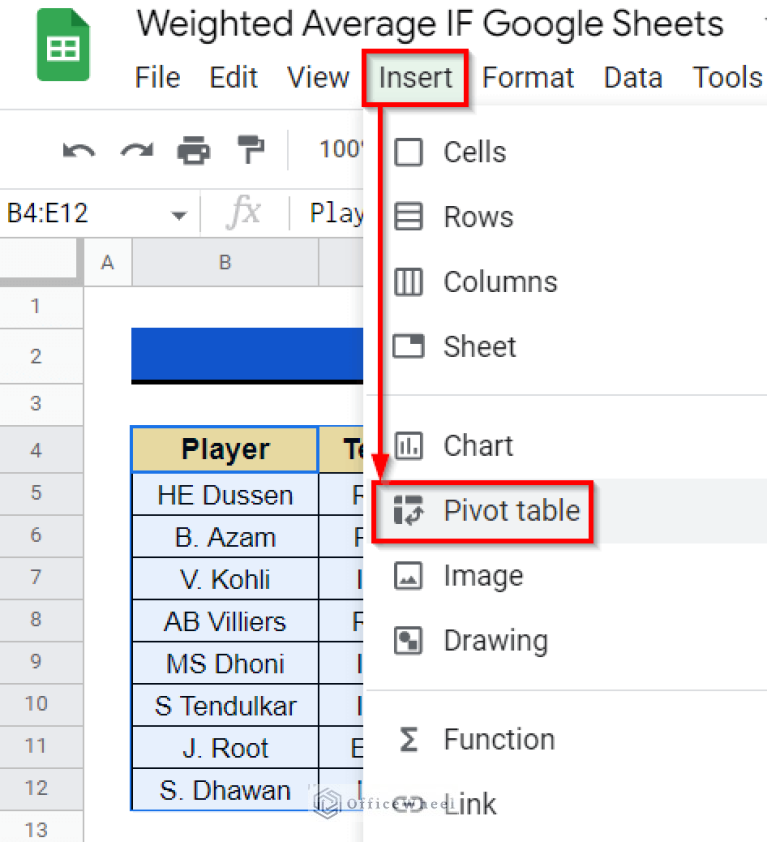Open the Data menu
The height and width of the screenshot is (842, 767).
[x=633, y=77]
